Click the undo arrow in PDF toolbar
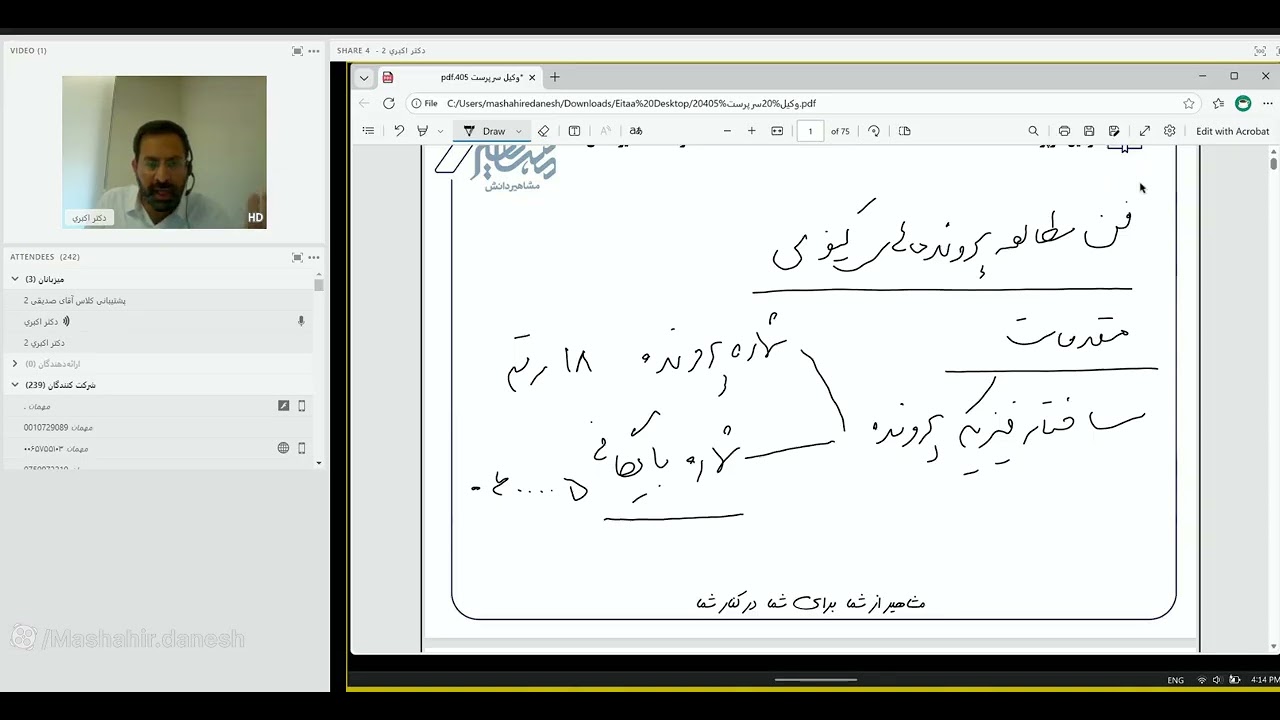The height and width of the screenshot is (720, 1280). pyautogui.click(x=399, y=131)
